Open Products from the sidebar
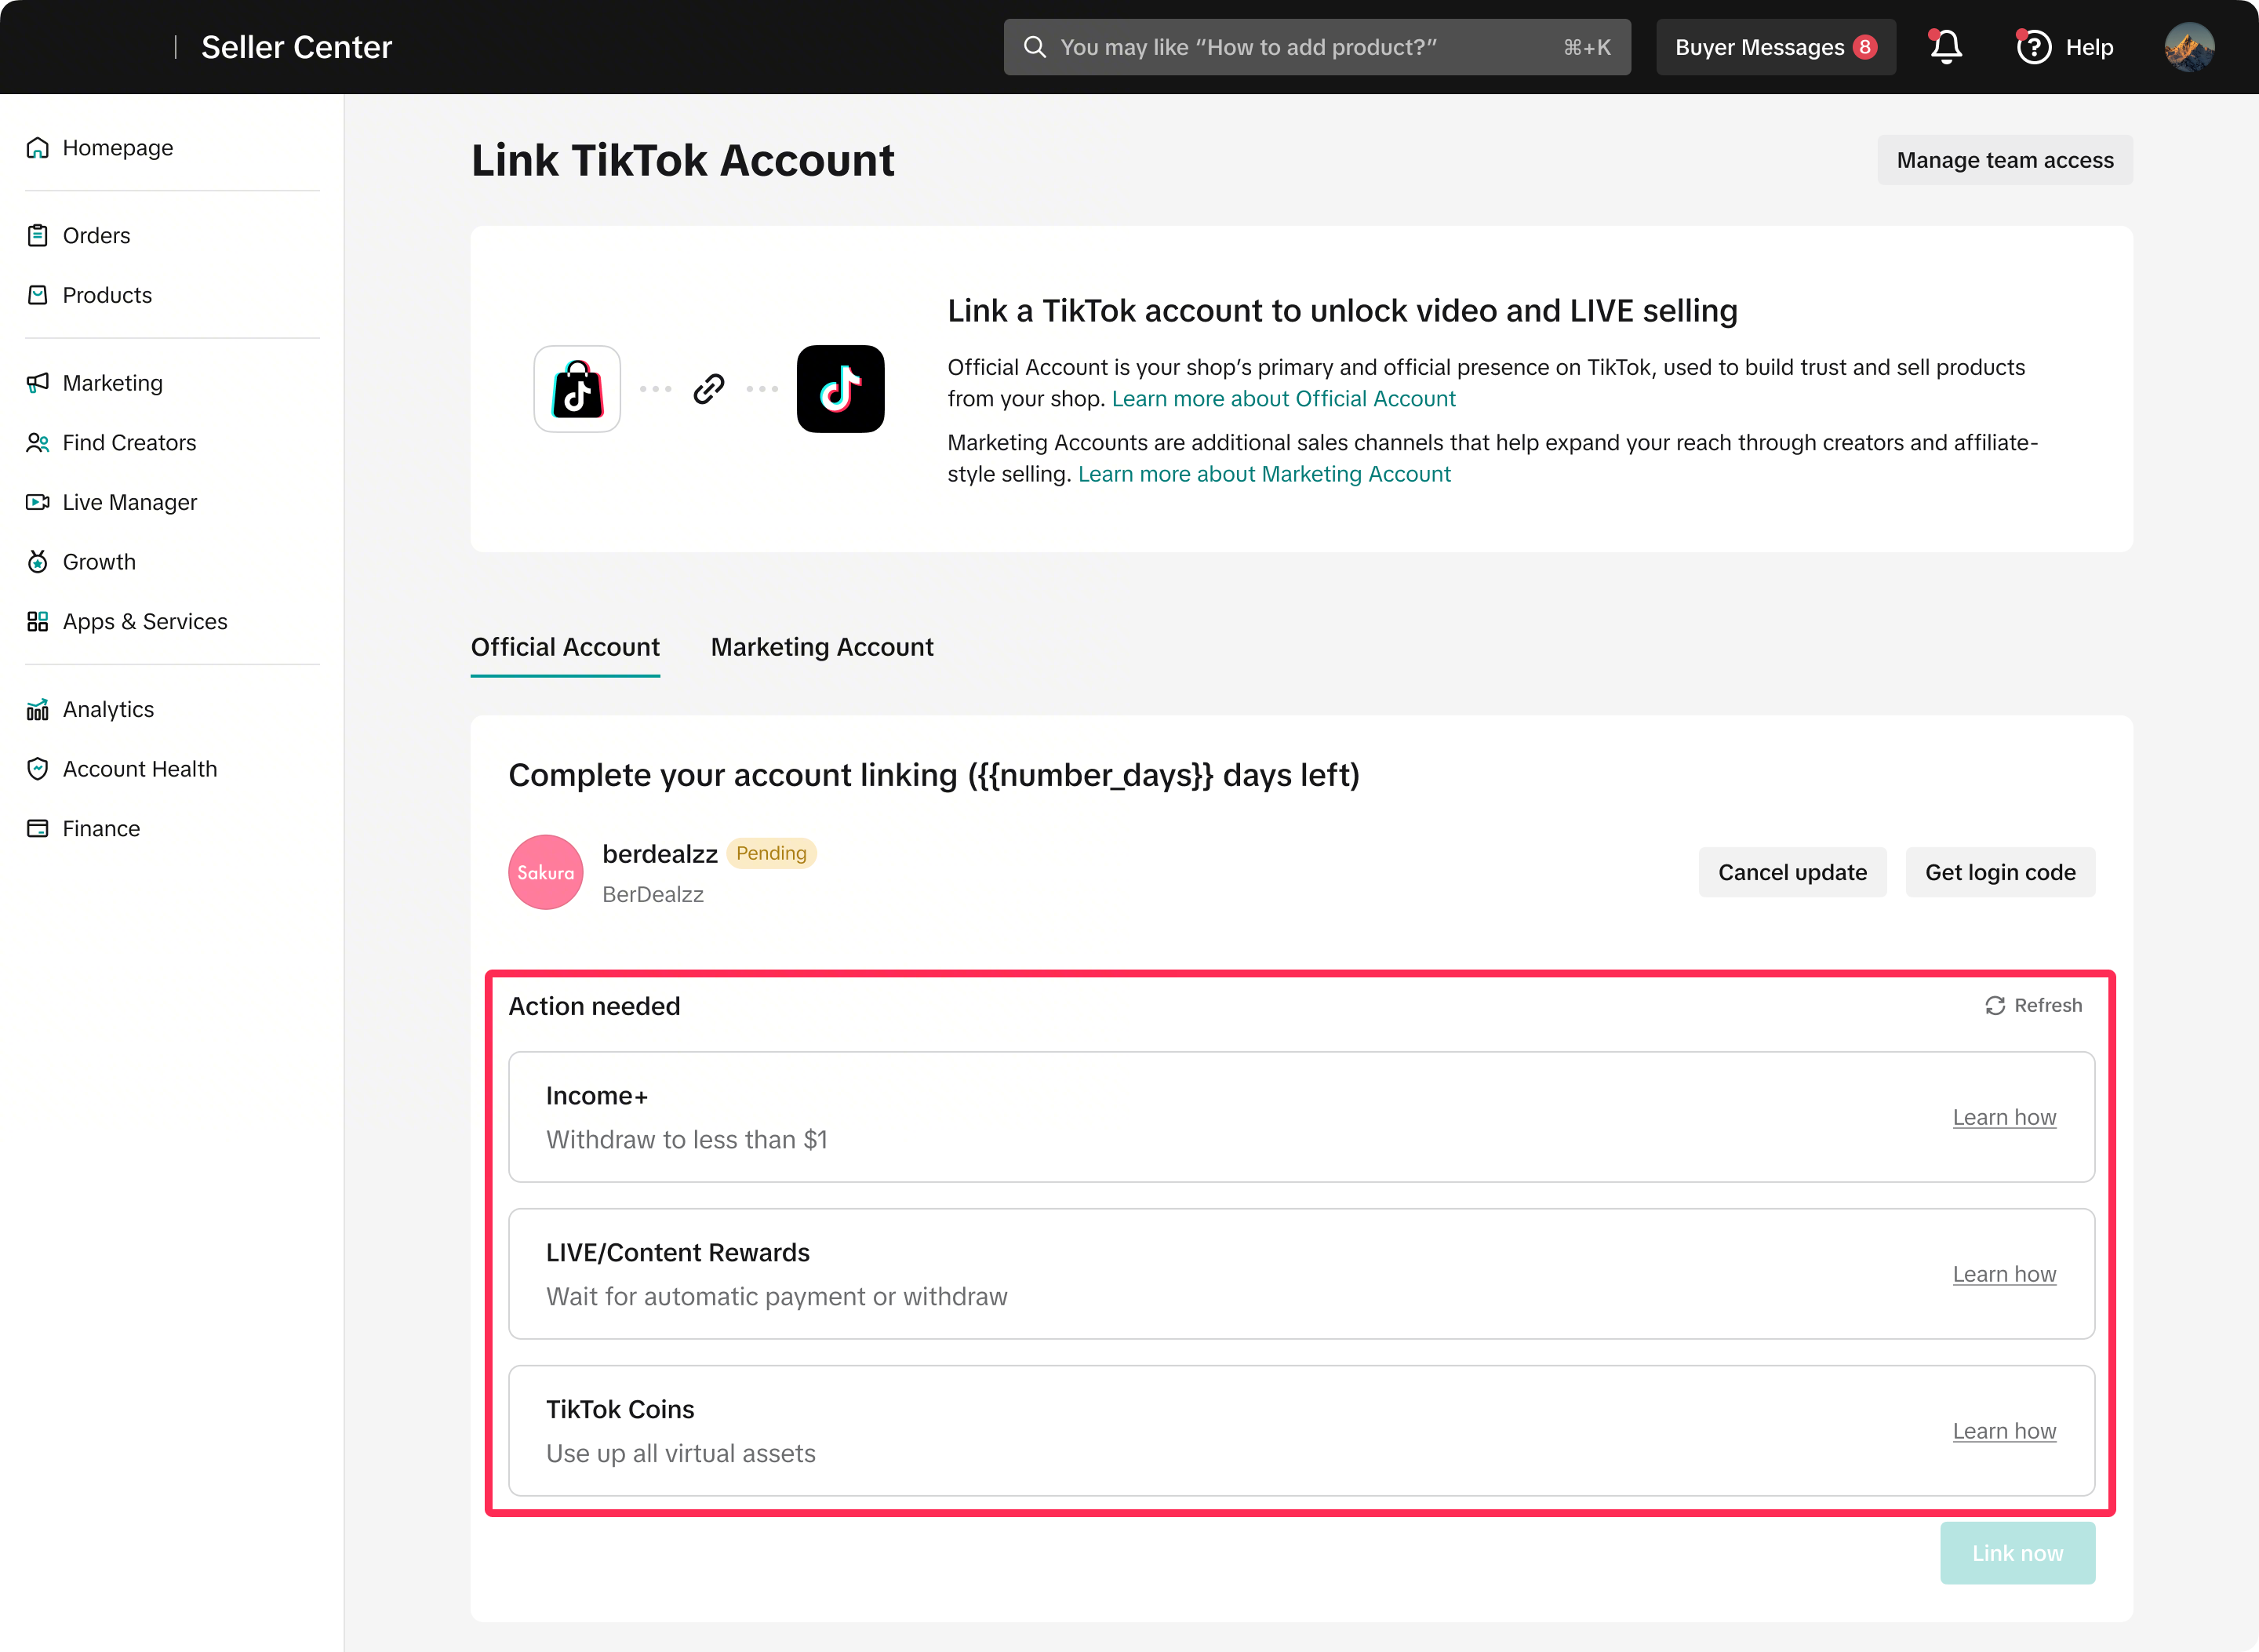The height and width of the screenshot is (1652, 2259). pos(90,295)
